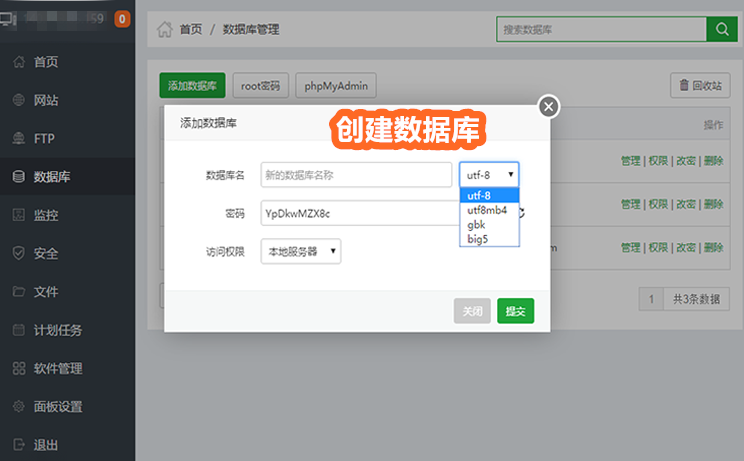This screenshot has height=461, width=744.
Task: Click the home icon in breadcrumb
Action: [x=165, y=29]
